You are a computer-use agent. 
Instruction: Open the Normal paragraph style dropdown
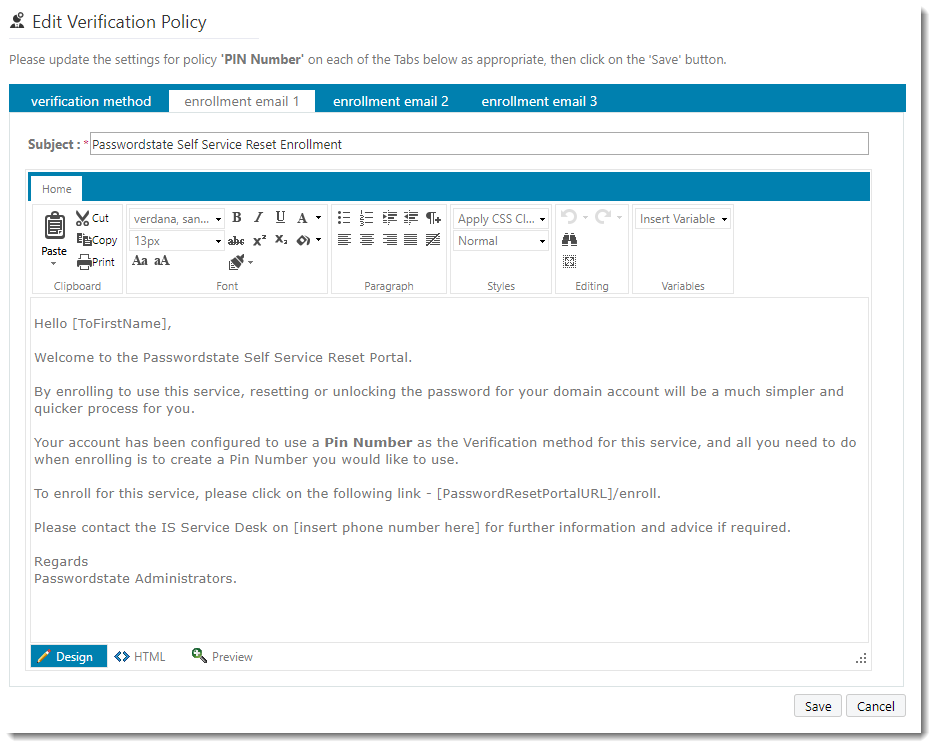coord(501,241)
